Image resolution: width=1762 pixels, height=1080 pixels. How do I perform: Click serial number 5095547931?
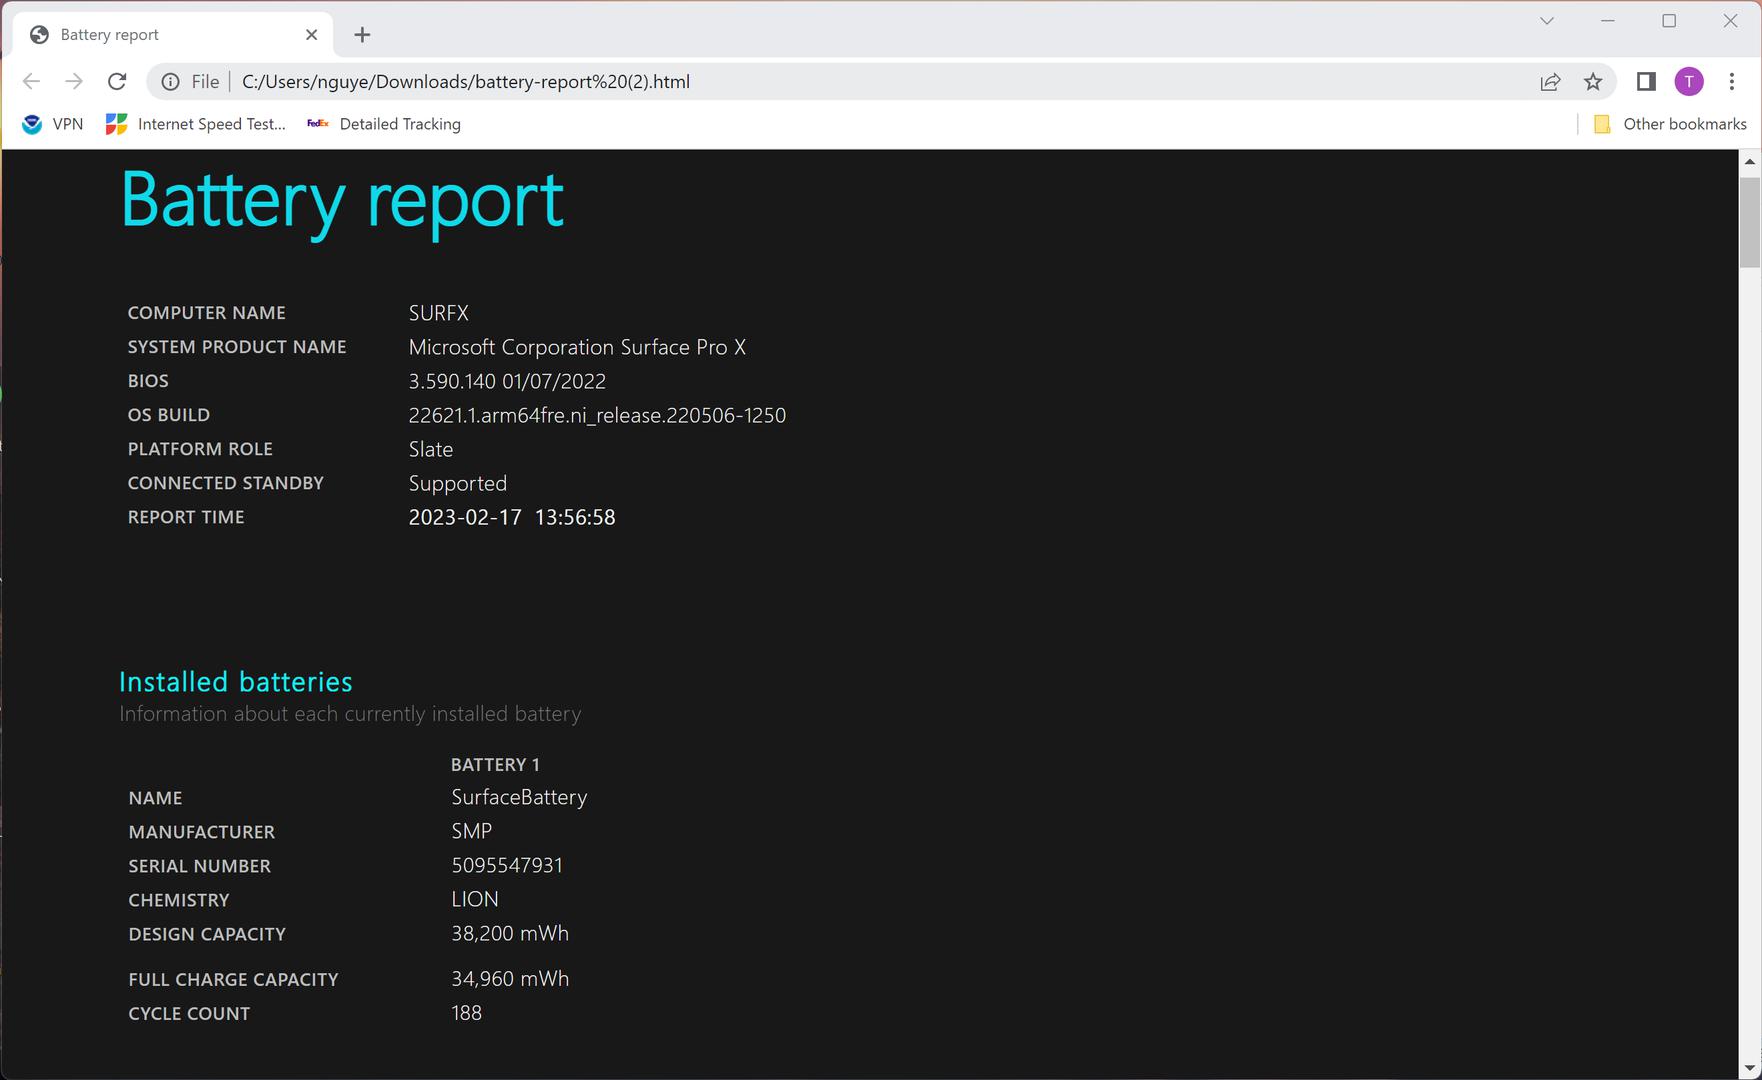tap(507, 865)
